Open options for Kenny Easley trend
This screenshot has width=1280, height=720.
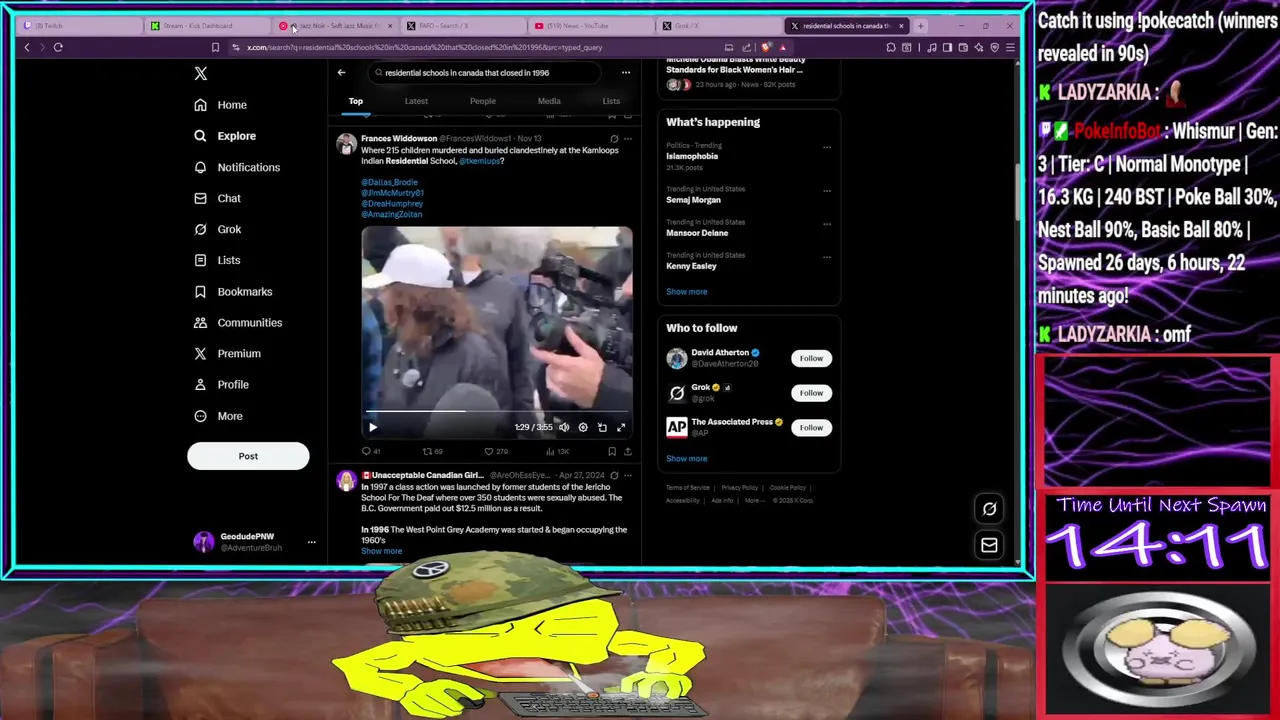827,256
